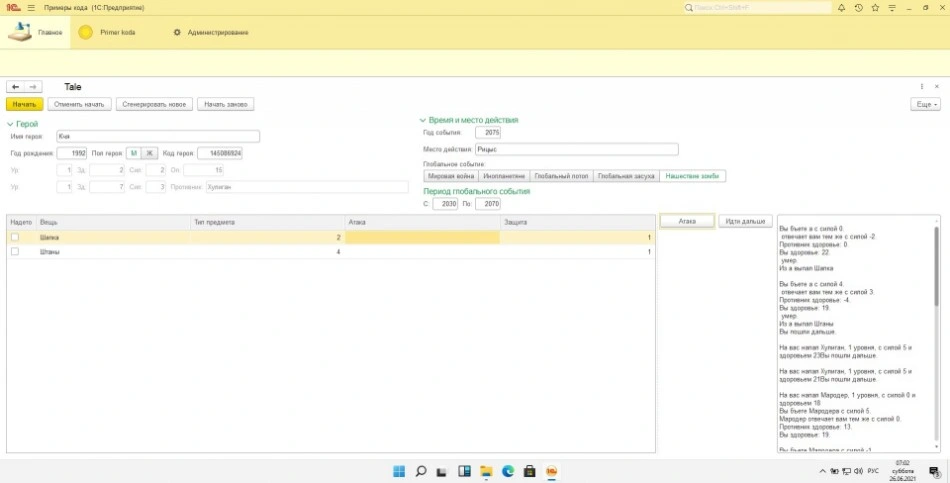Click the forward arrow navigation button
This screenshot has width=950, height=483.
pos(33,87)
